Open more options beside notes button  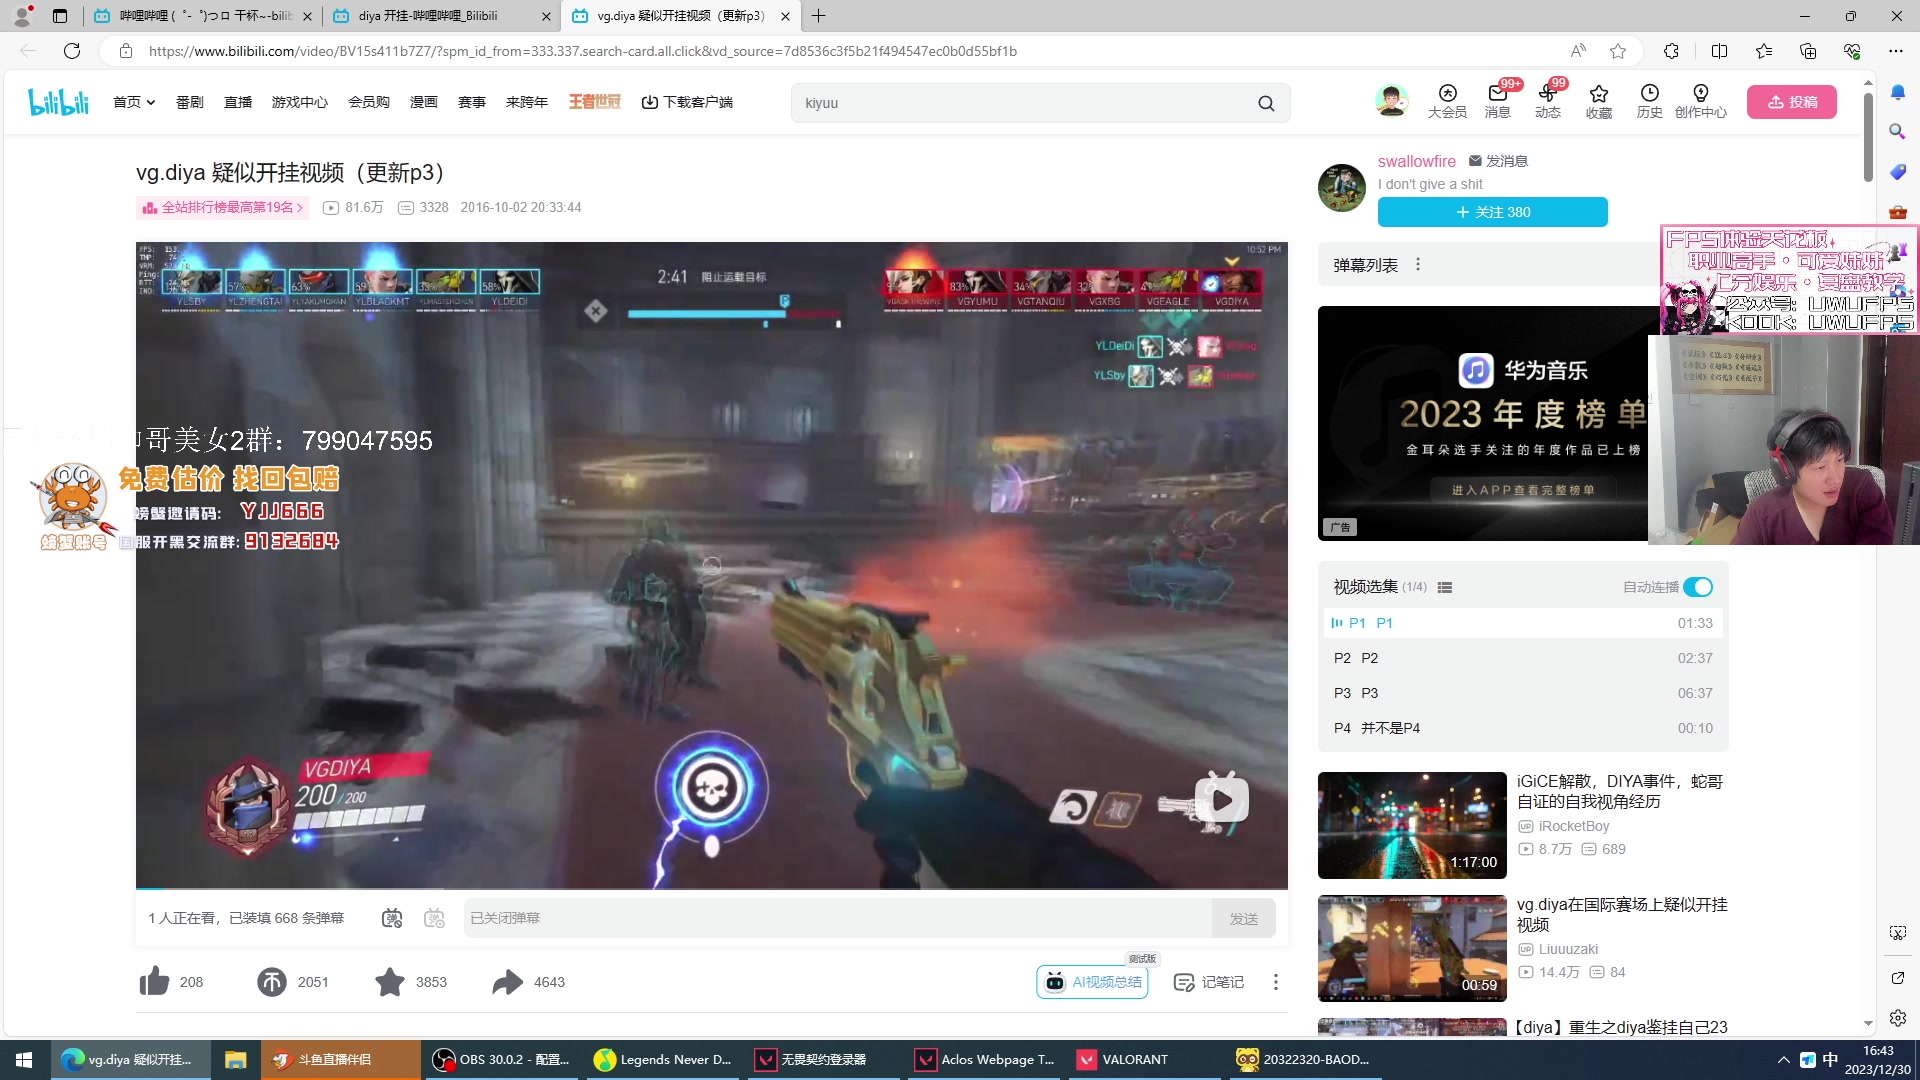tap(1275, 982)
